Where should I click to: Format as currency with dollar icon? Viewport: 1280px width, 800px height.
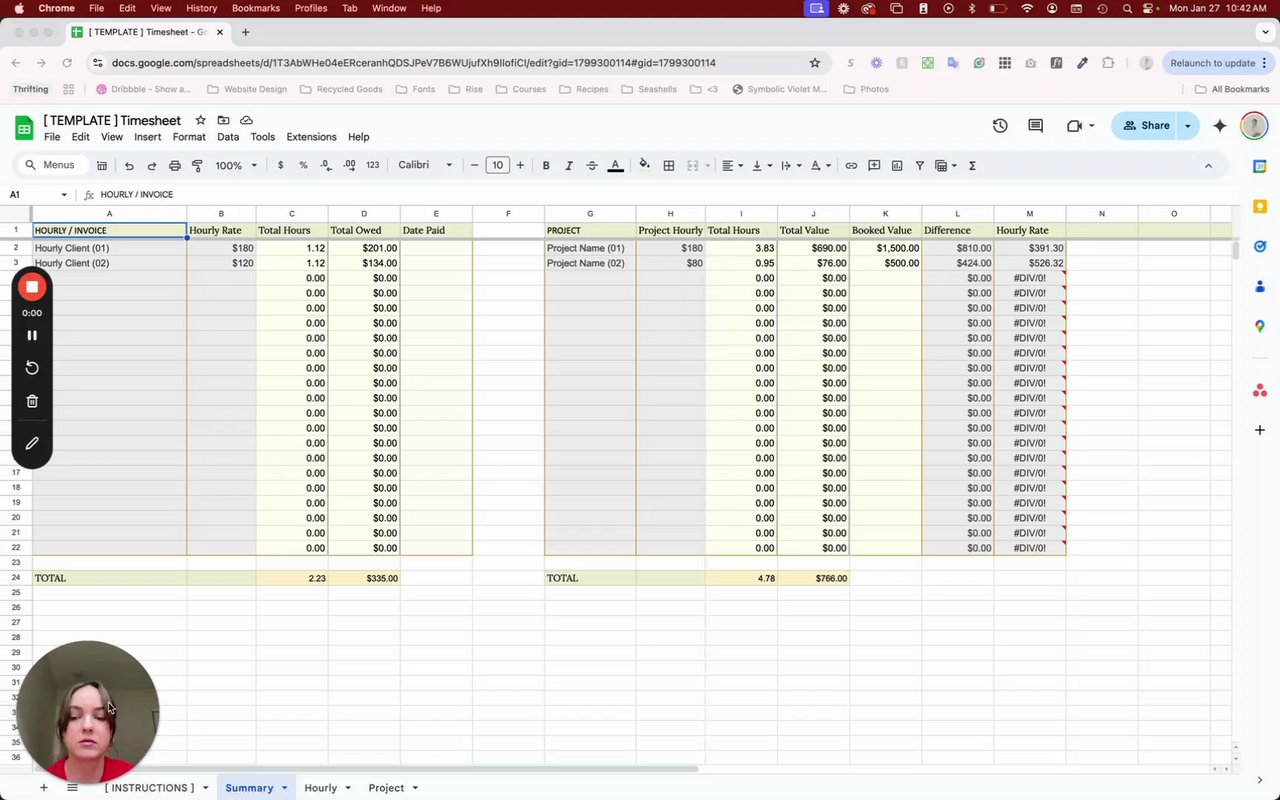[x=280, y=165]
